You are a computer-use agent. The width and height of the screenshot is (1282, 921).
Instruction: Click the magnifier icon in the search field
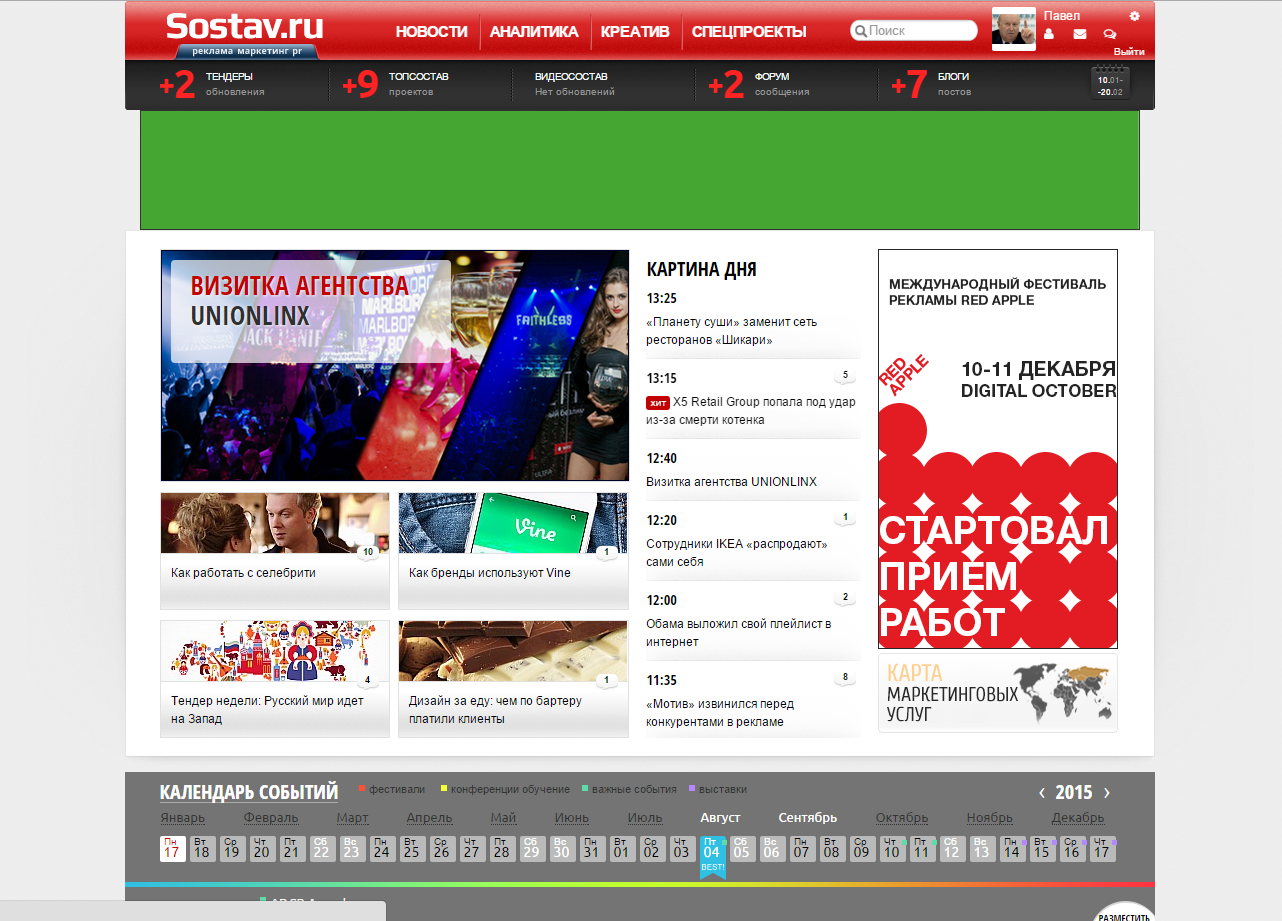[861, 31]
